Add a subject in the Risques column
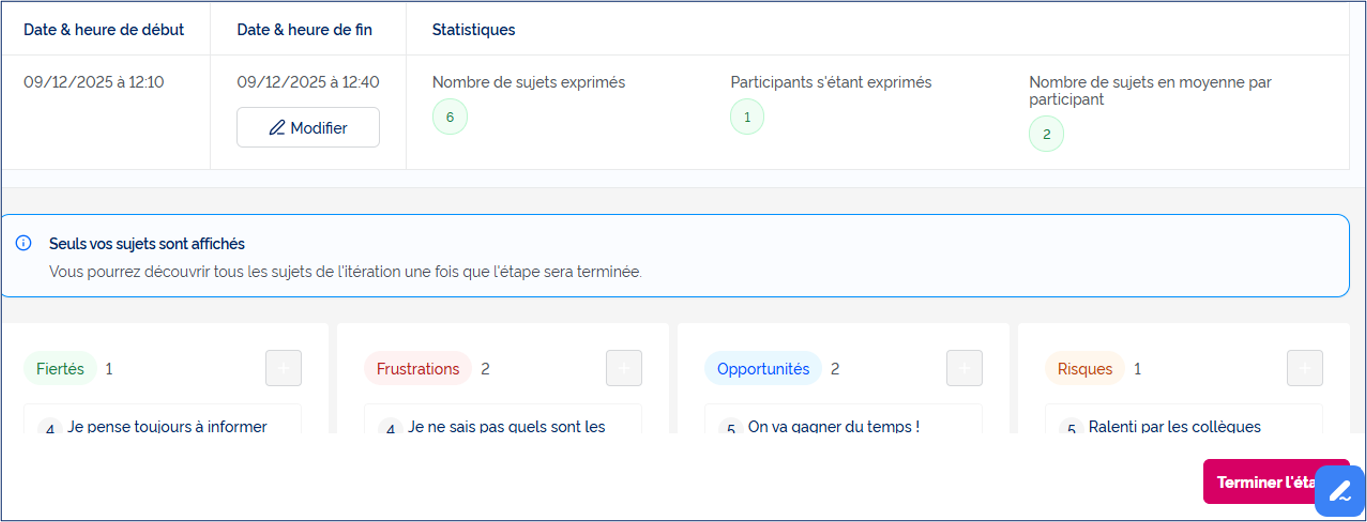1367x522 pixels. 1305,369
